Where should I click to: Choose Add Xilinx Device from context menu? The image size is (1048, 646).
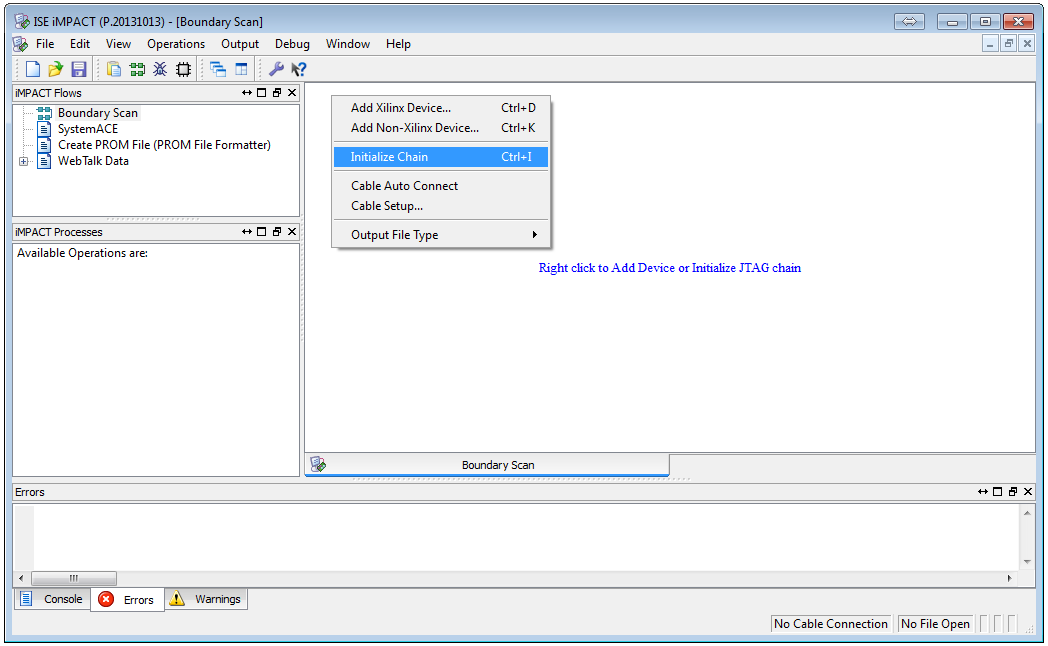[x=441, y=108]
